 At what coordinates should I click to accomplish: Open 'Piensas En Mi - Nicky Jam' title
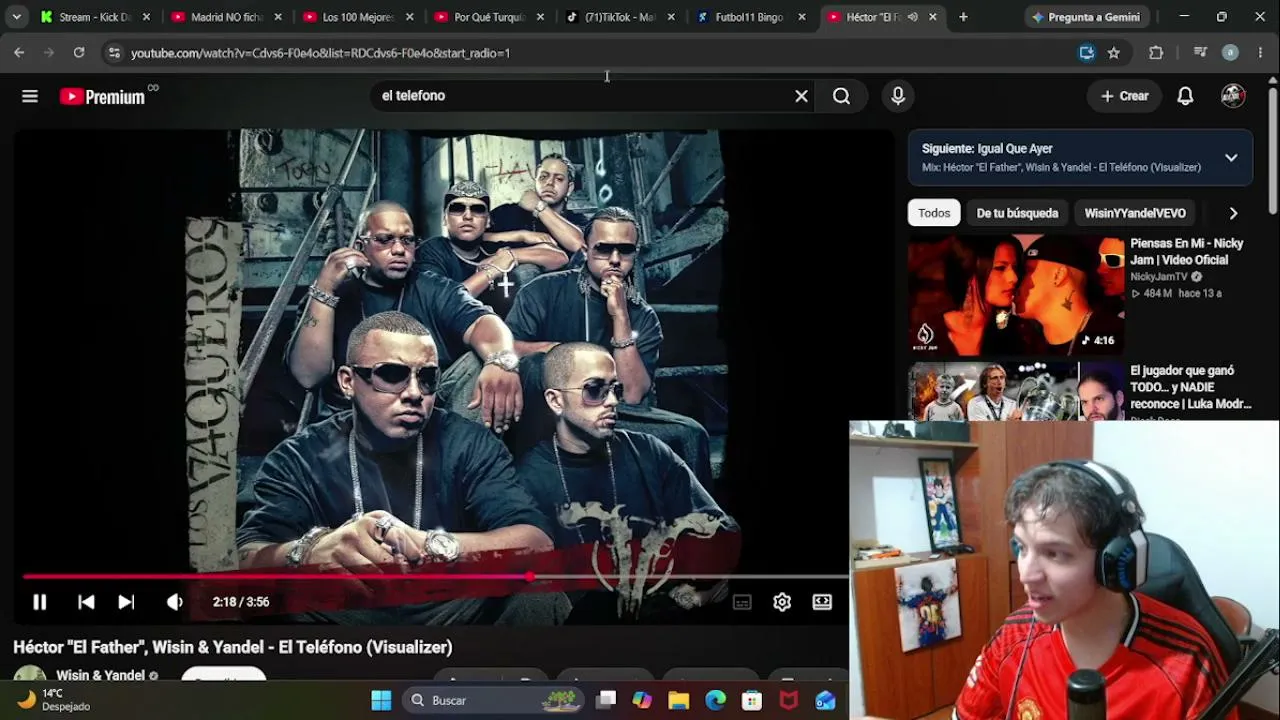[x=1187, y=252]
